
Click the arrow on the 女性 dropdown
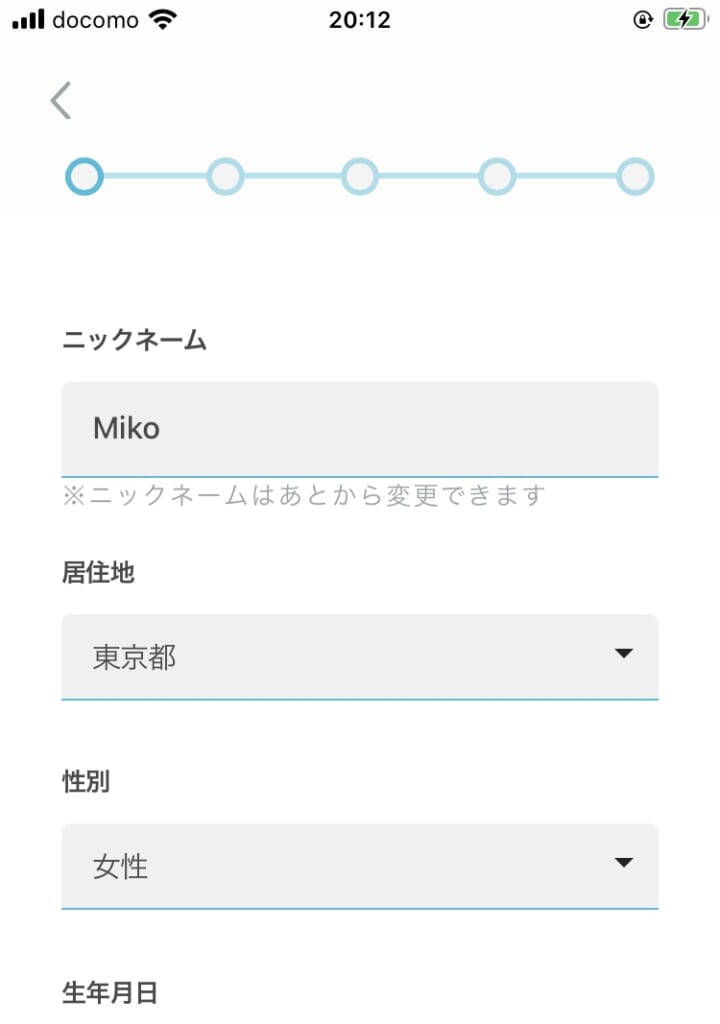624,863
